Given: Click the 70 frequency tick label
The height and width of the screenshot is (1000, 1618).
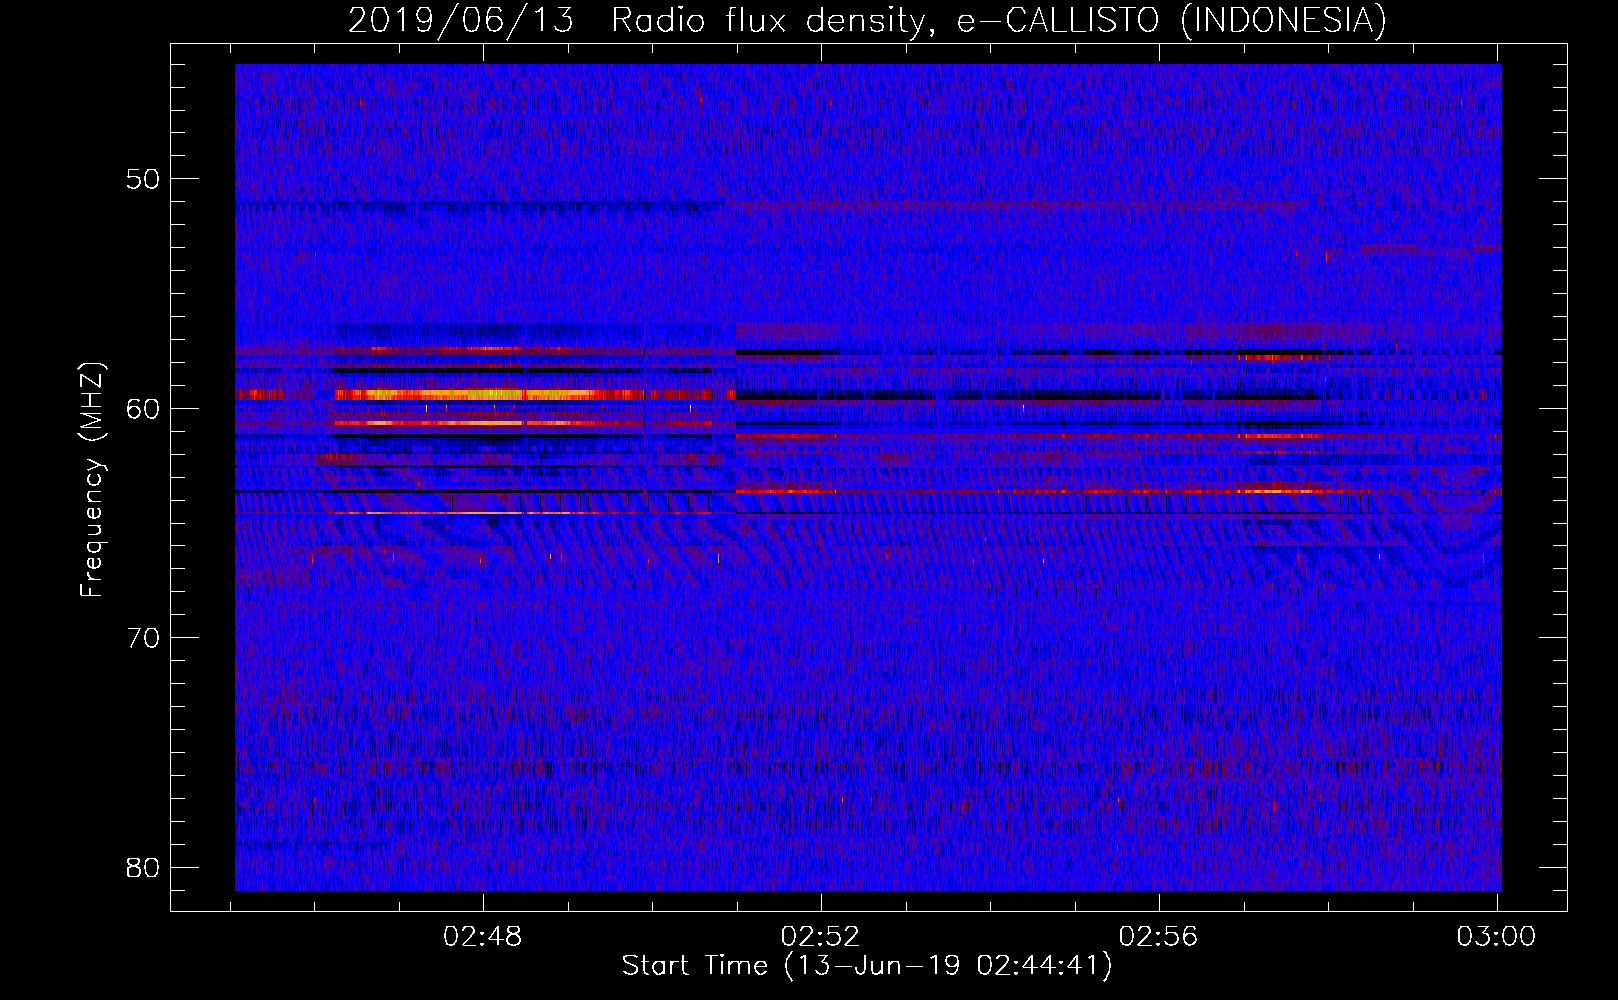Looking at the screenshot, I should click(x=143, y=638).
